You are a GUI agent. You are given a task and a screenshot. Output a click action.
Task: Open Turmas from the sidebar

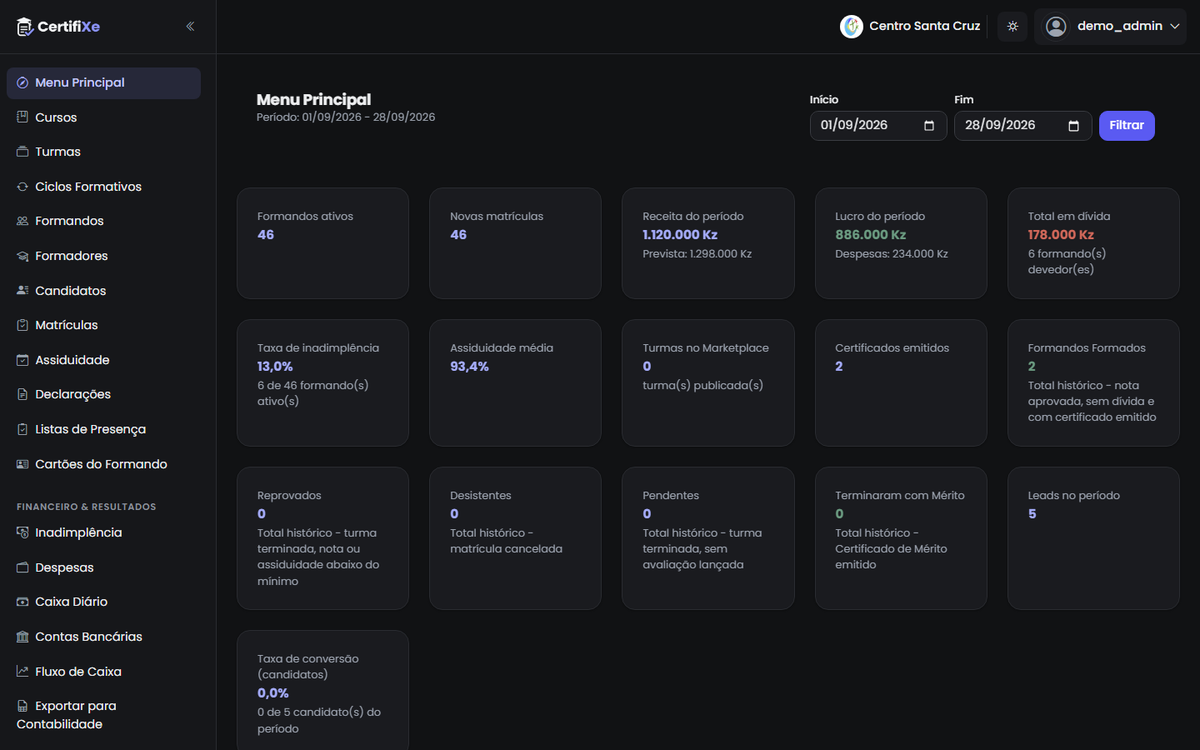pos(104,152)
